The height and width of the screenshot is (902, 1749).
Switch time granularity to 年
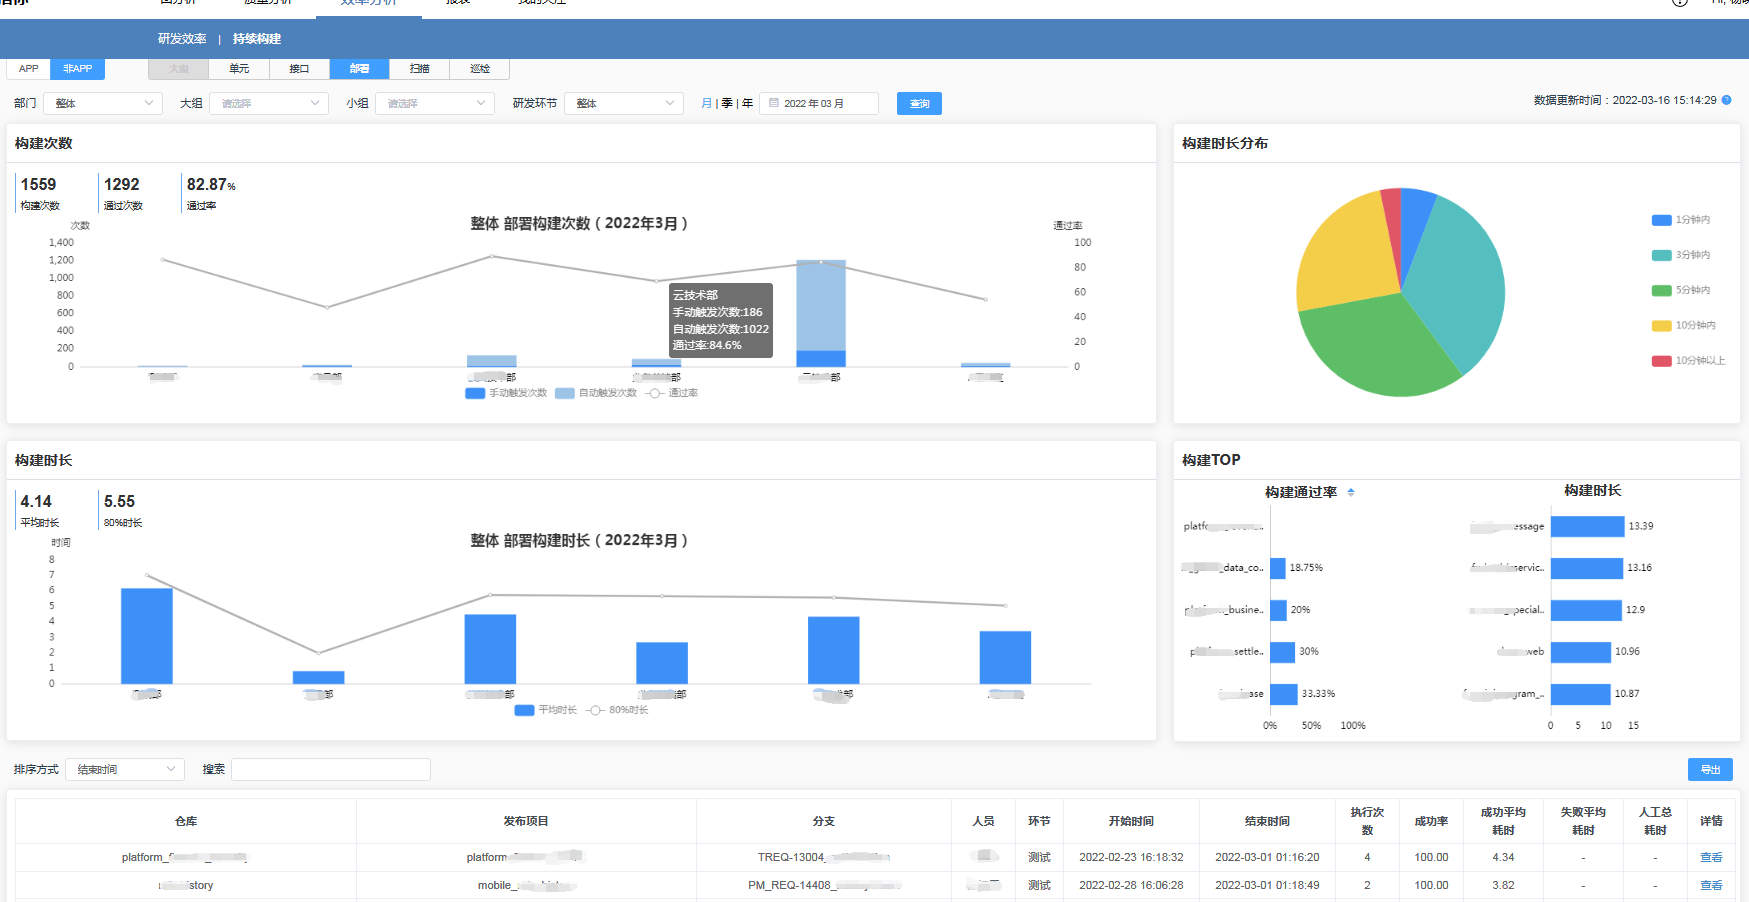click(747, 103)
